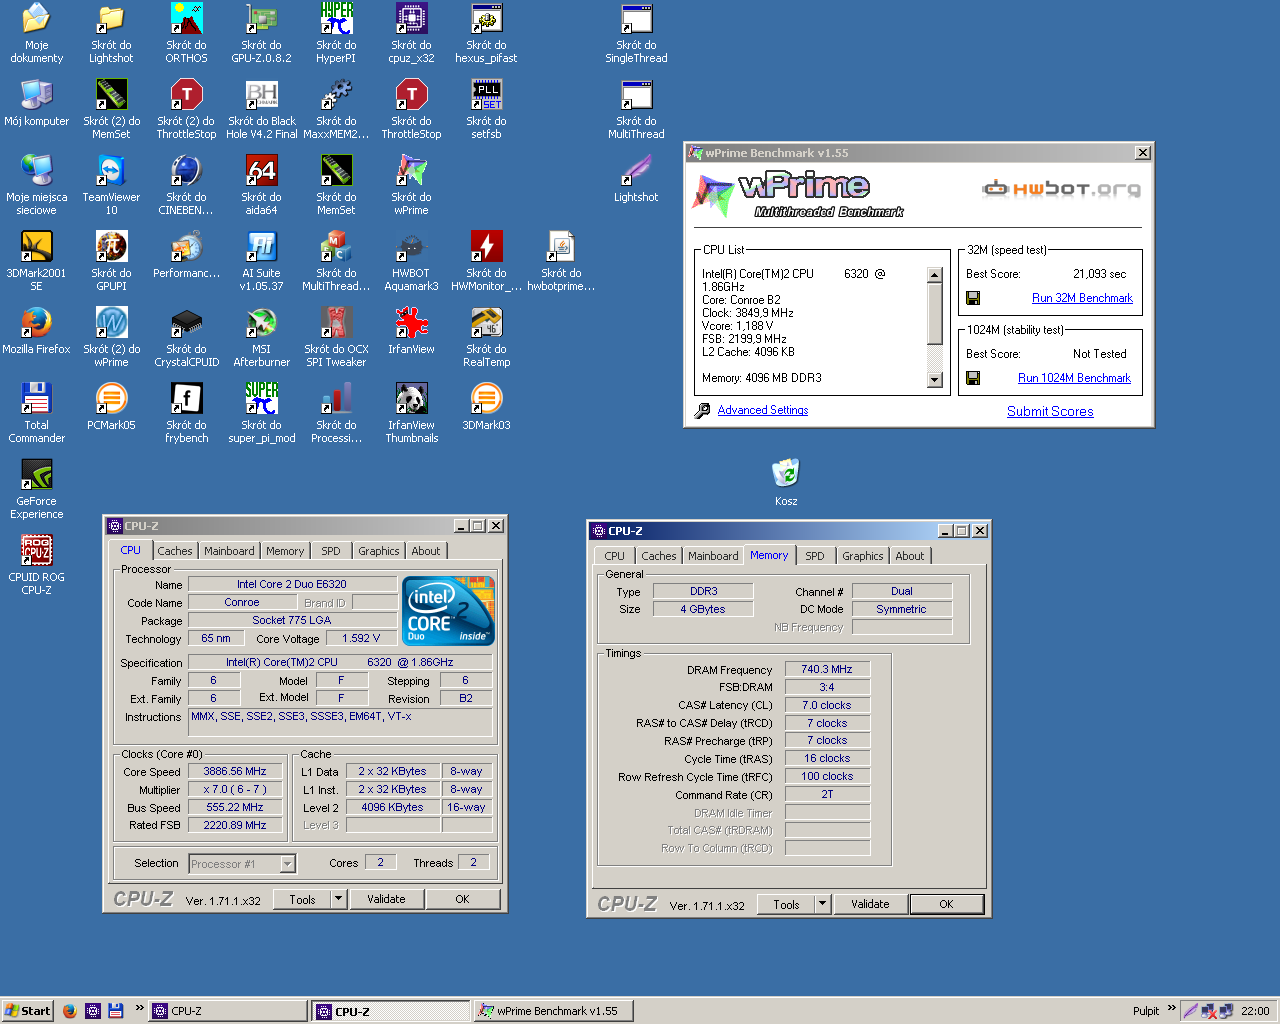
Task: Click OK in left CPU-Z window
Action: (462, 899)
